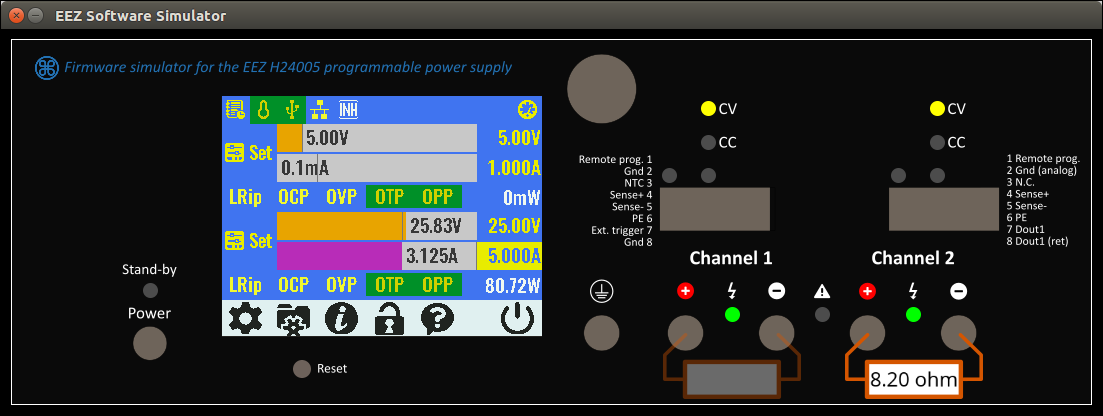Click the USB status icon

point(292,110)
